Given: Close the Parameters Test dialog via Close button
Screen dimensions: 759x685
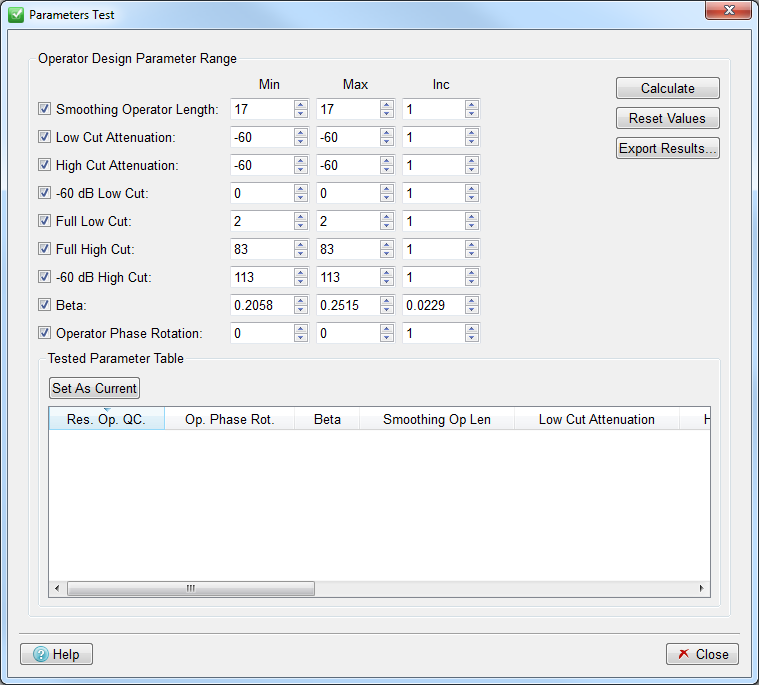Looking at the screenshot, I should point(702,654).
